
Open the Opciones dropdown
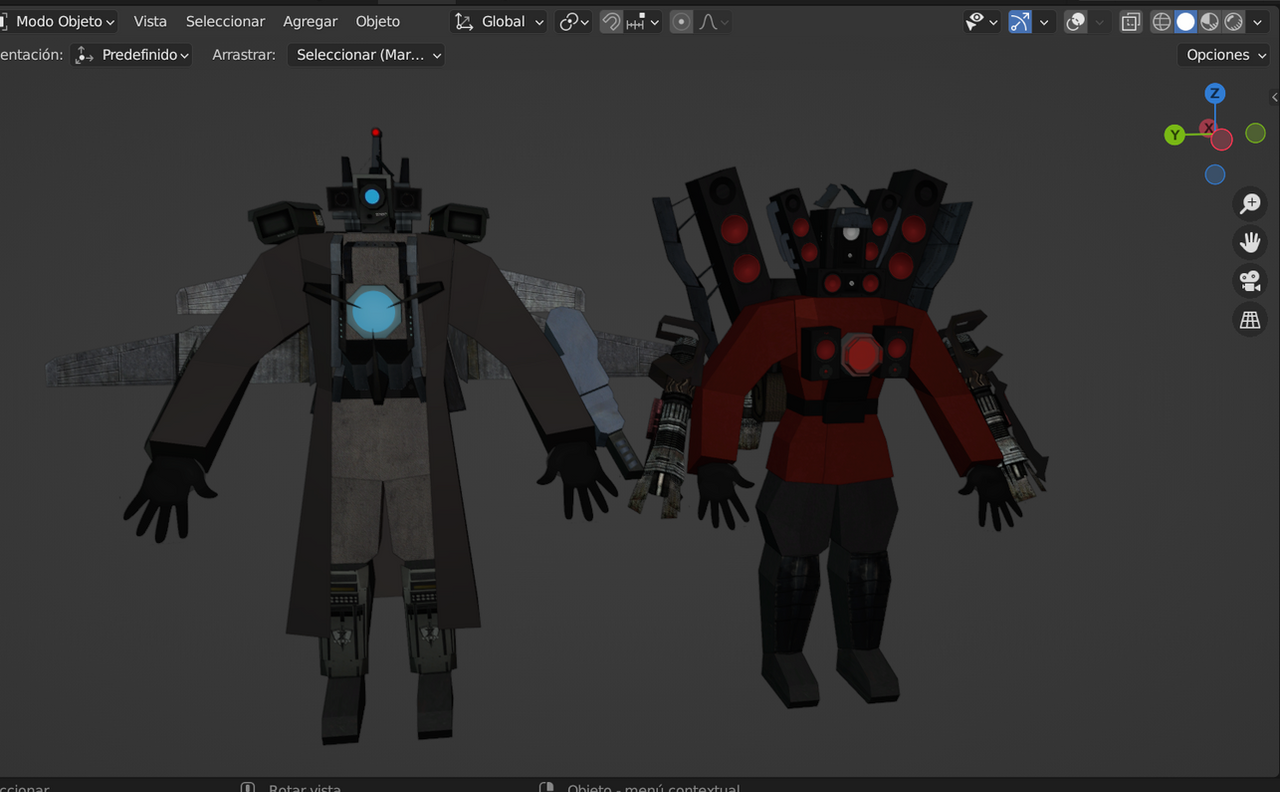tap(1226, 55)
